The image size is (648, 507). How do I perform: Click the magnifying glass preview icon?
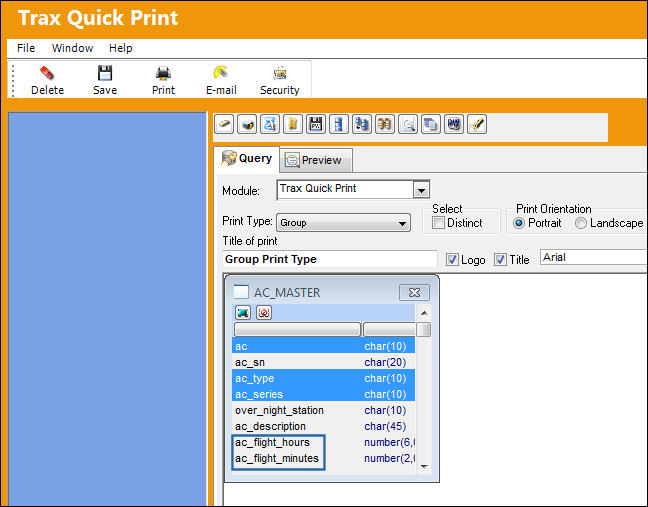[408, 124]
